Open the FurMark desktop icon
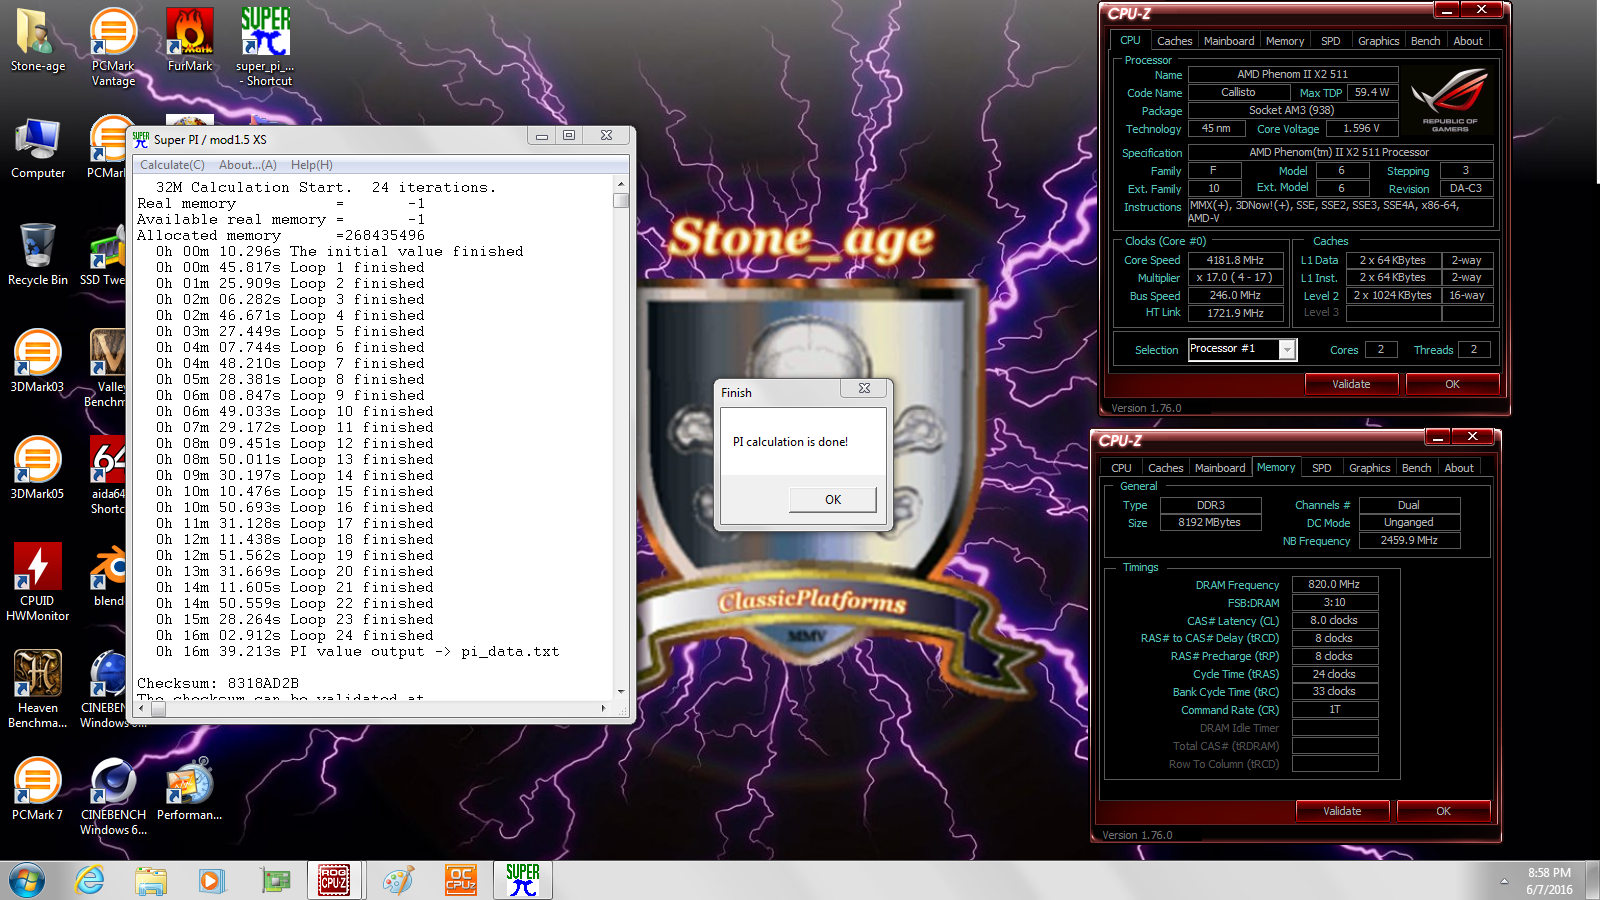1600x900 pixels. (x=190, y=40)
